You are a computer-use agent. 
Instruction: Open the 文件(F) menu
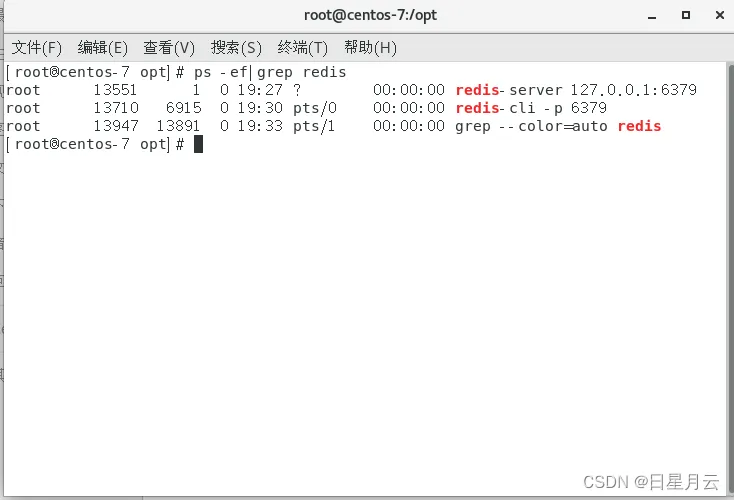coord(37,48)
